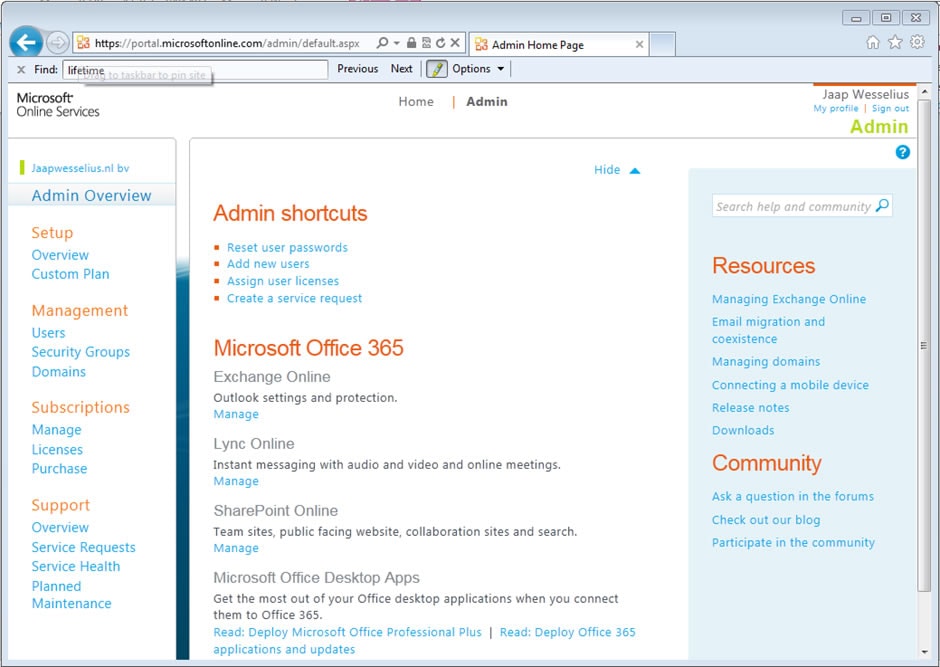Open Planned Maintenance in sidebar
Viewport: 940px width, 667px height.
coord(71,594)
